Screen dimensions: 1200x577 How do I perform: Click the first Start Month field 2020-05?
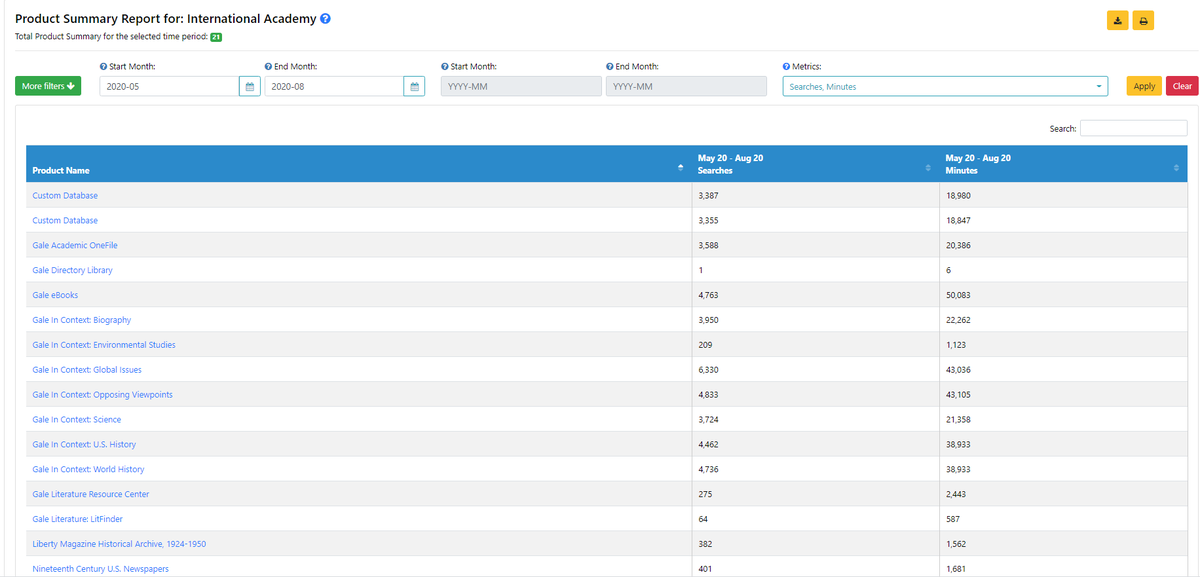click(x=169, y=86)
